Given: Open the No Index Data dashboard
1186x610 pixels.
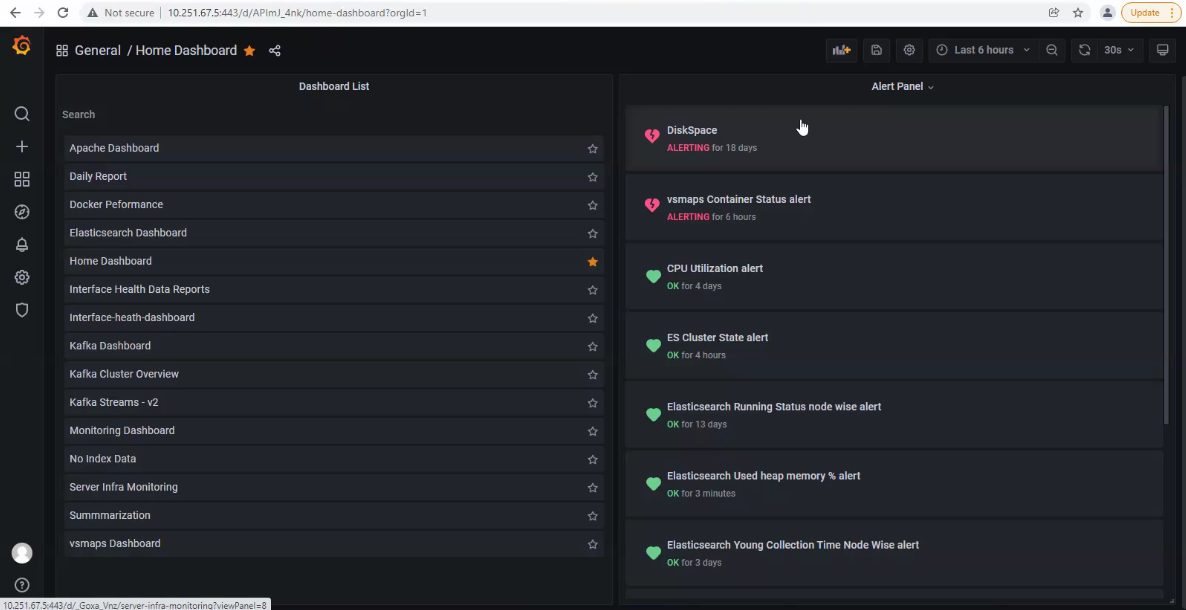Looking at the screenshot, I should [x=103, y=459].
